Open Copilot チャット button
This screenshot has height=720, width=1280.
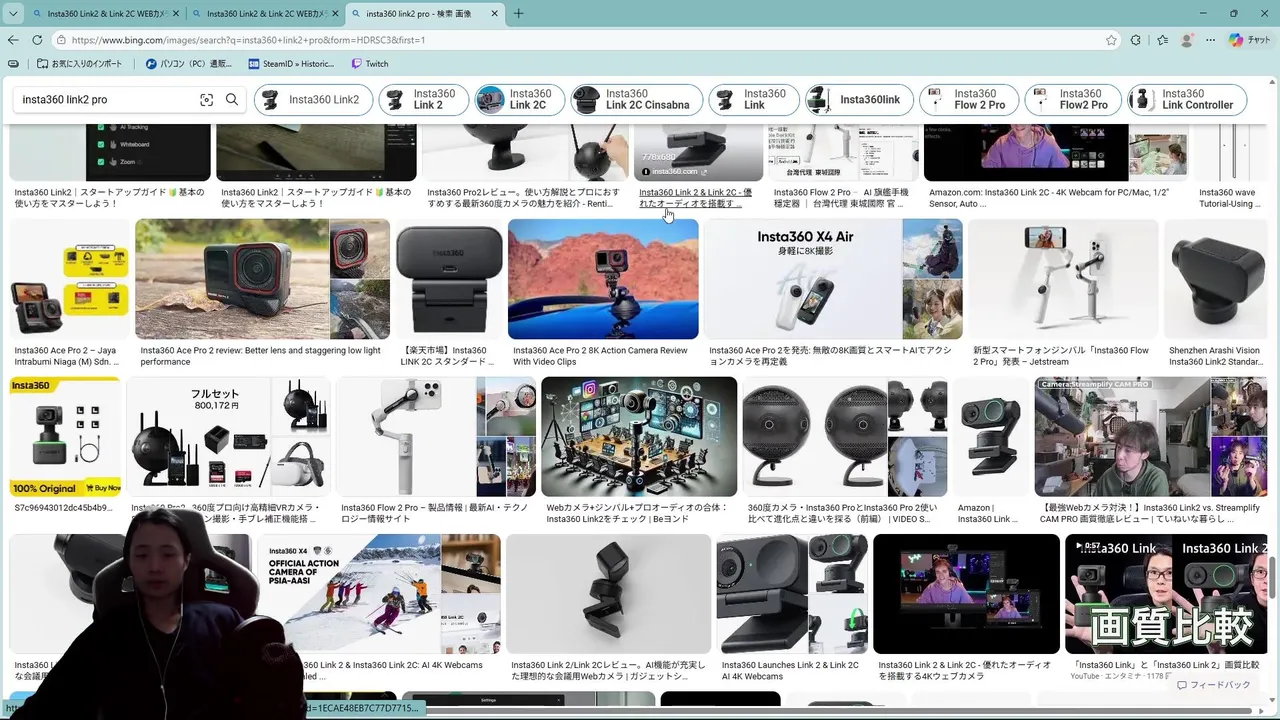point(1250,40)
